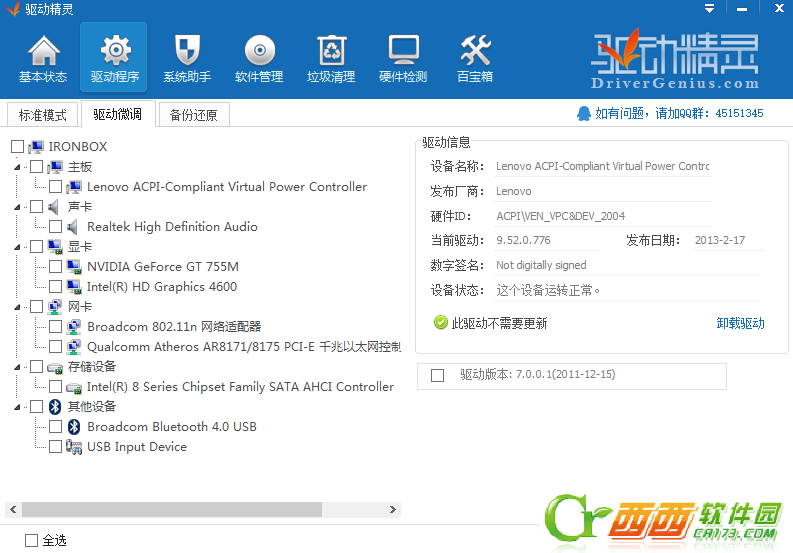Click the 设备名称 field value
Image resolution: width=793 pixels, height=553 pixels.
[602, 166]
